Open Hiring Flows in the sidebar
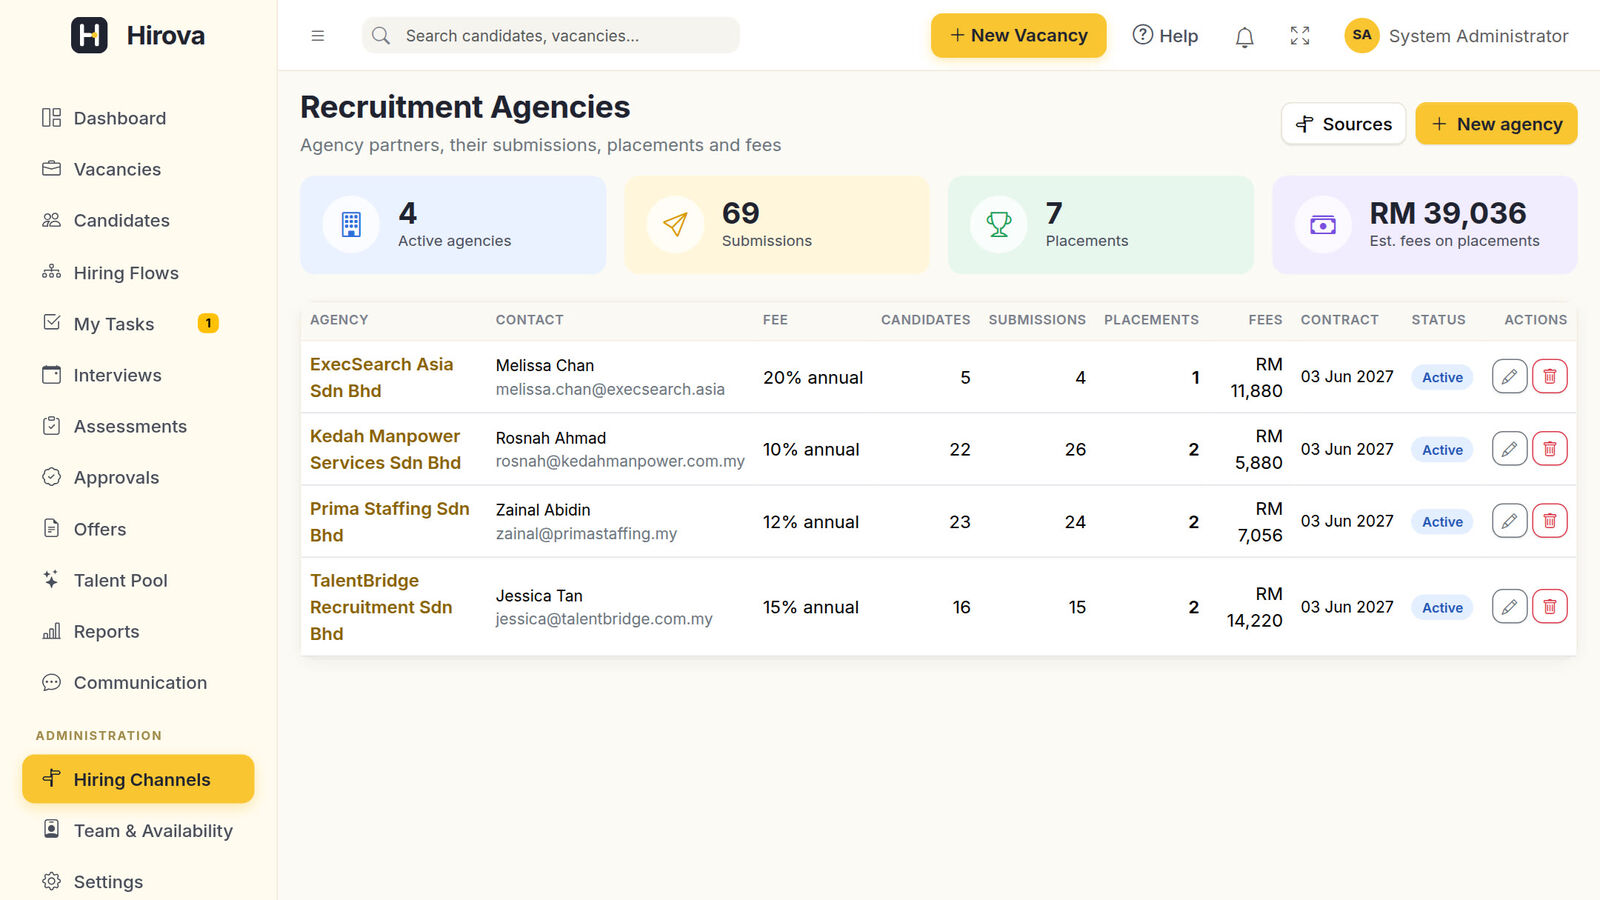The height and width of the screenshot is (900, 1600). tap(138, 272)
